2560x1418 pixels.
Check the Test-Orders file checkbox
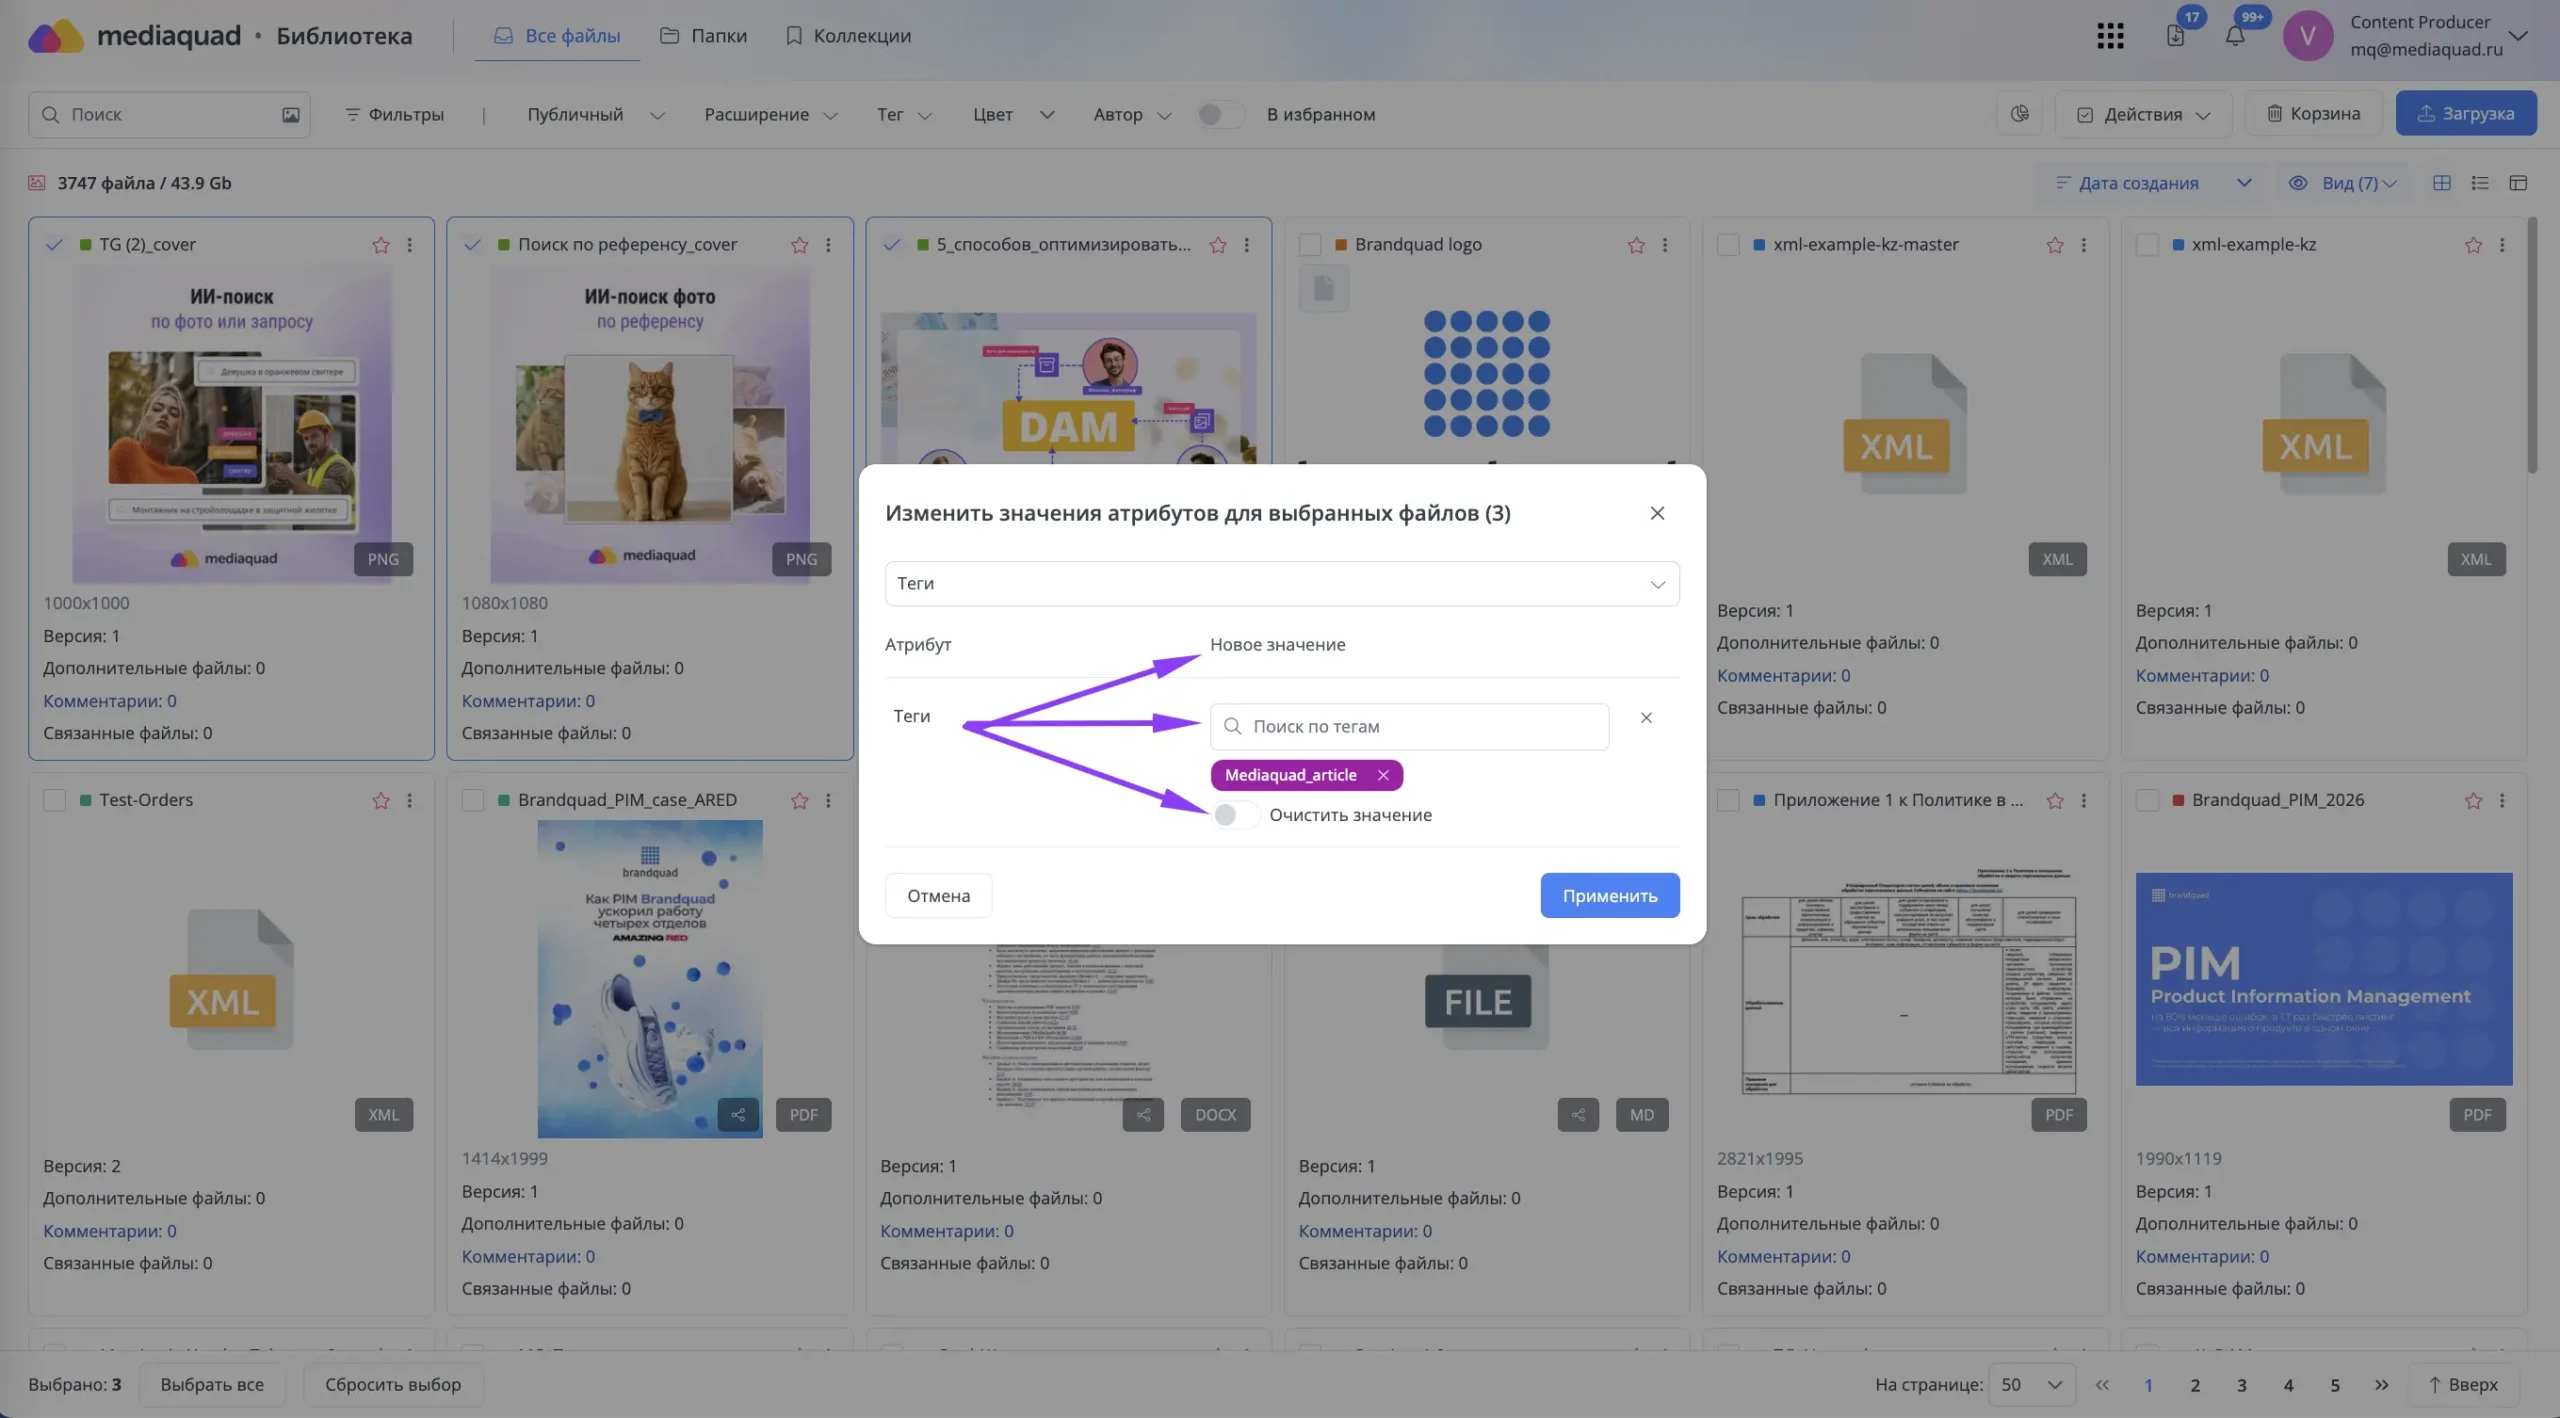point(55,800)
